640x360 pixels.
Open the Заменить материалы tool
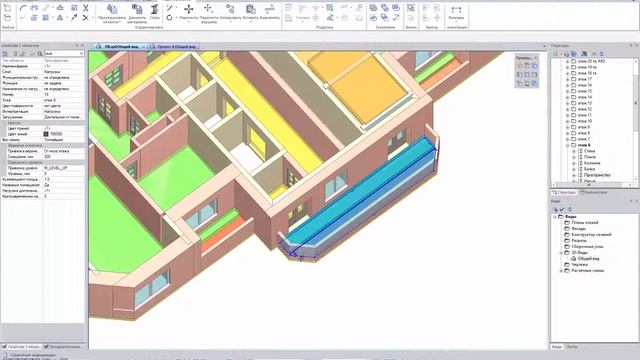137,13
